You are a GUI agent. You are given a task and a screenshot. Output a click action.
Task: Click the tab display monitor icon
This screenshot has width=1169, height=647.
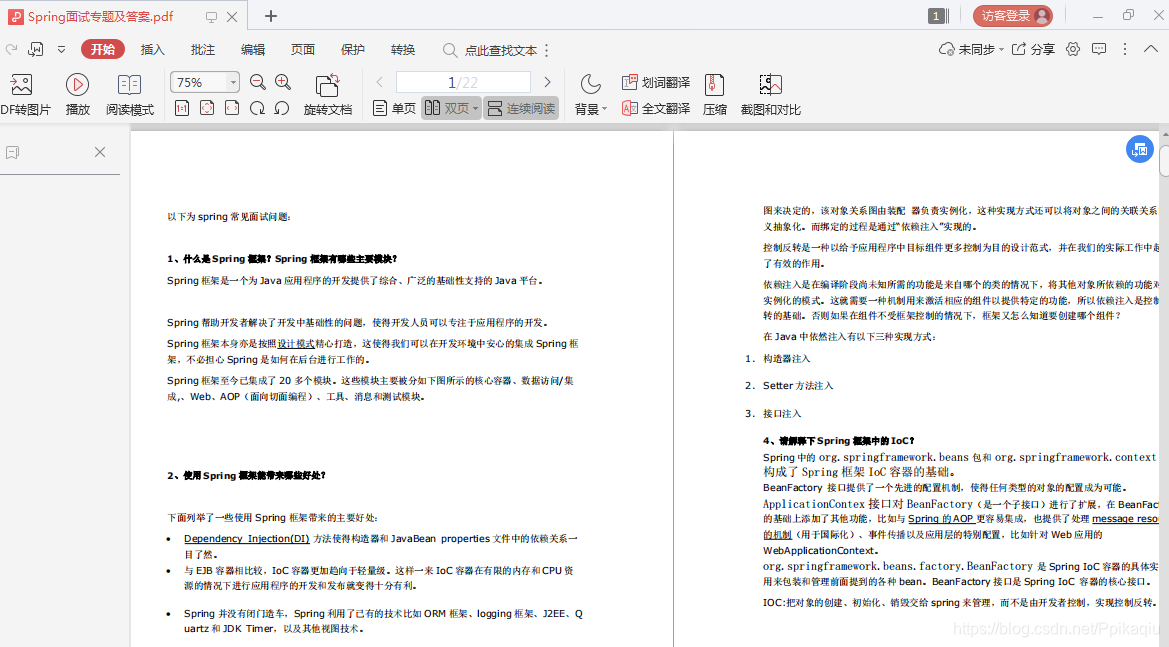[212, 16]
